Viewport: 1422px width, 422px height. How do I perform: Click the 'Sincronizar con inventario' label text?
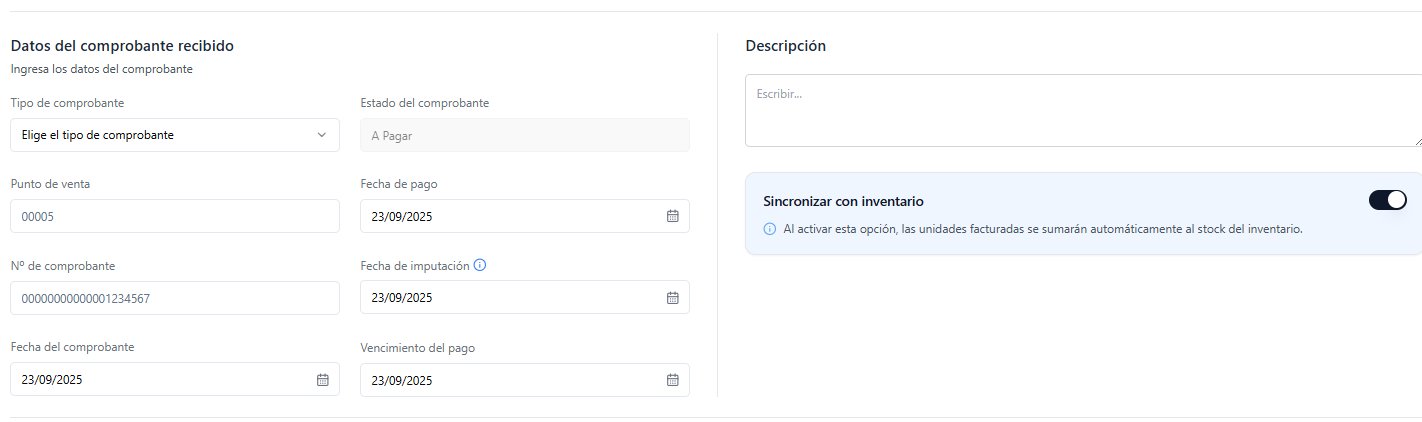[x=843, y=201]
